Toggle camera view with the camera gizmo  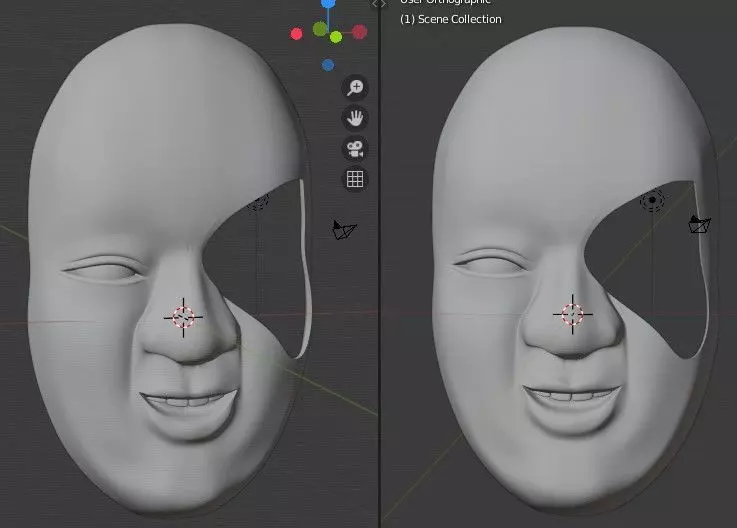(355, 149)
